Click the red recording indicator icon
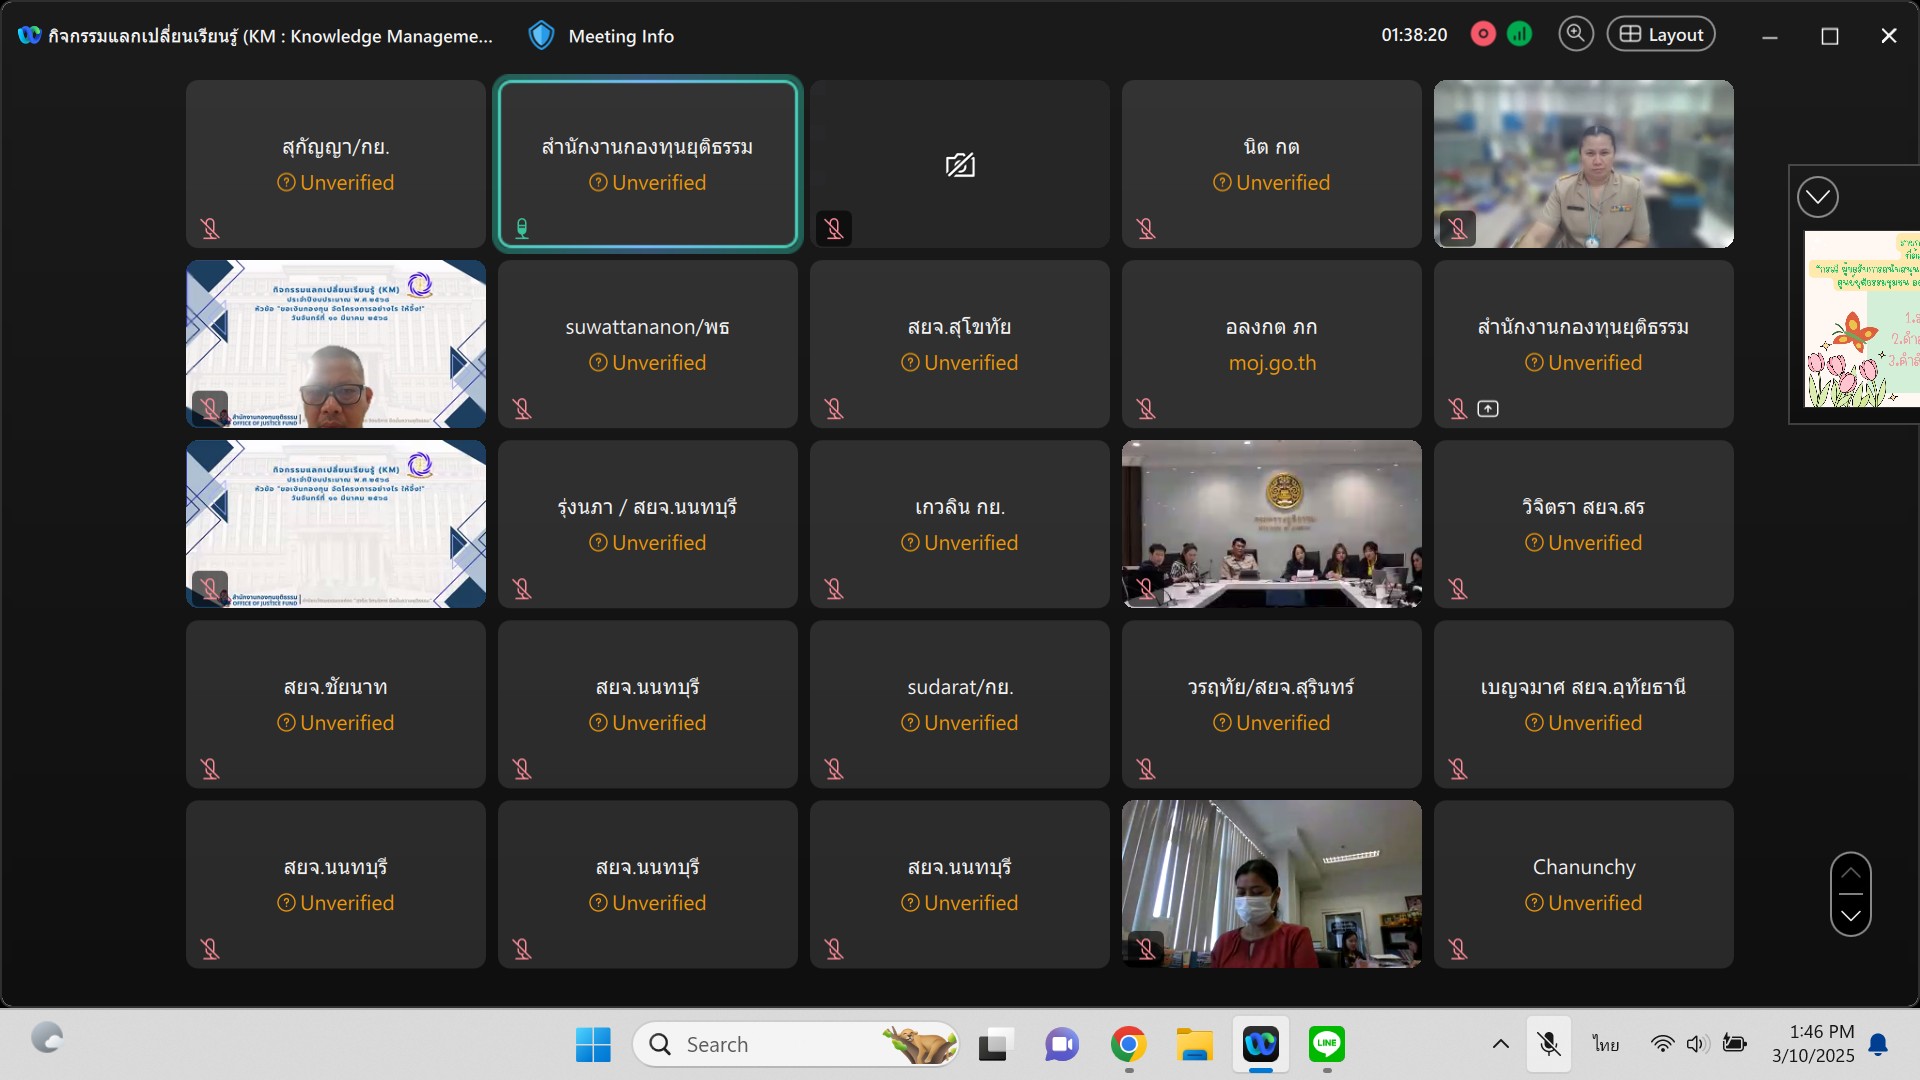The image size is (1920, 1080). pyautogui.click(x=1483, y=35)
